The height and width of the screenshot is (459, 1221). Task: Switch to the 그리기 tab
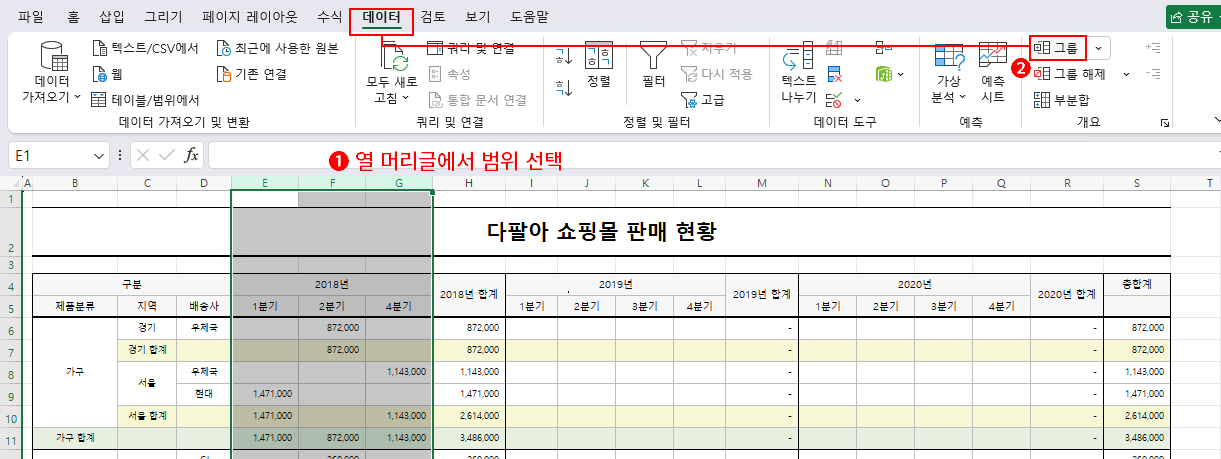tap(163, 17)
